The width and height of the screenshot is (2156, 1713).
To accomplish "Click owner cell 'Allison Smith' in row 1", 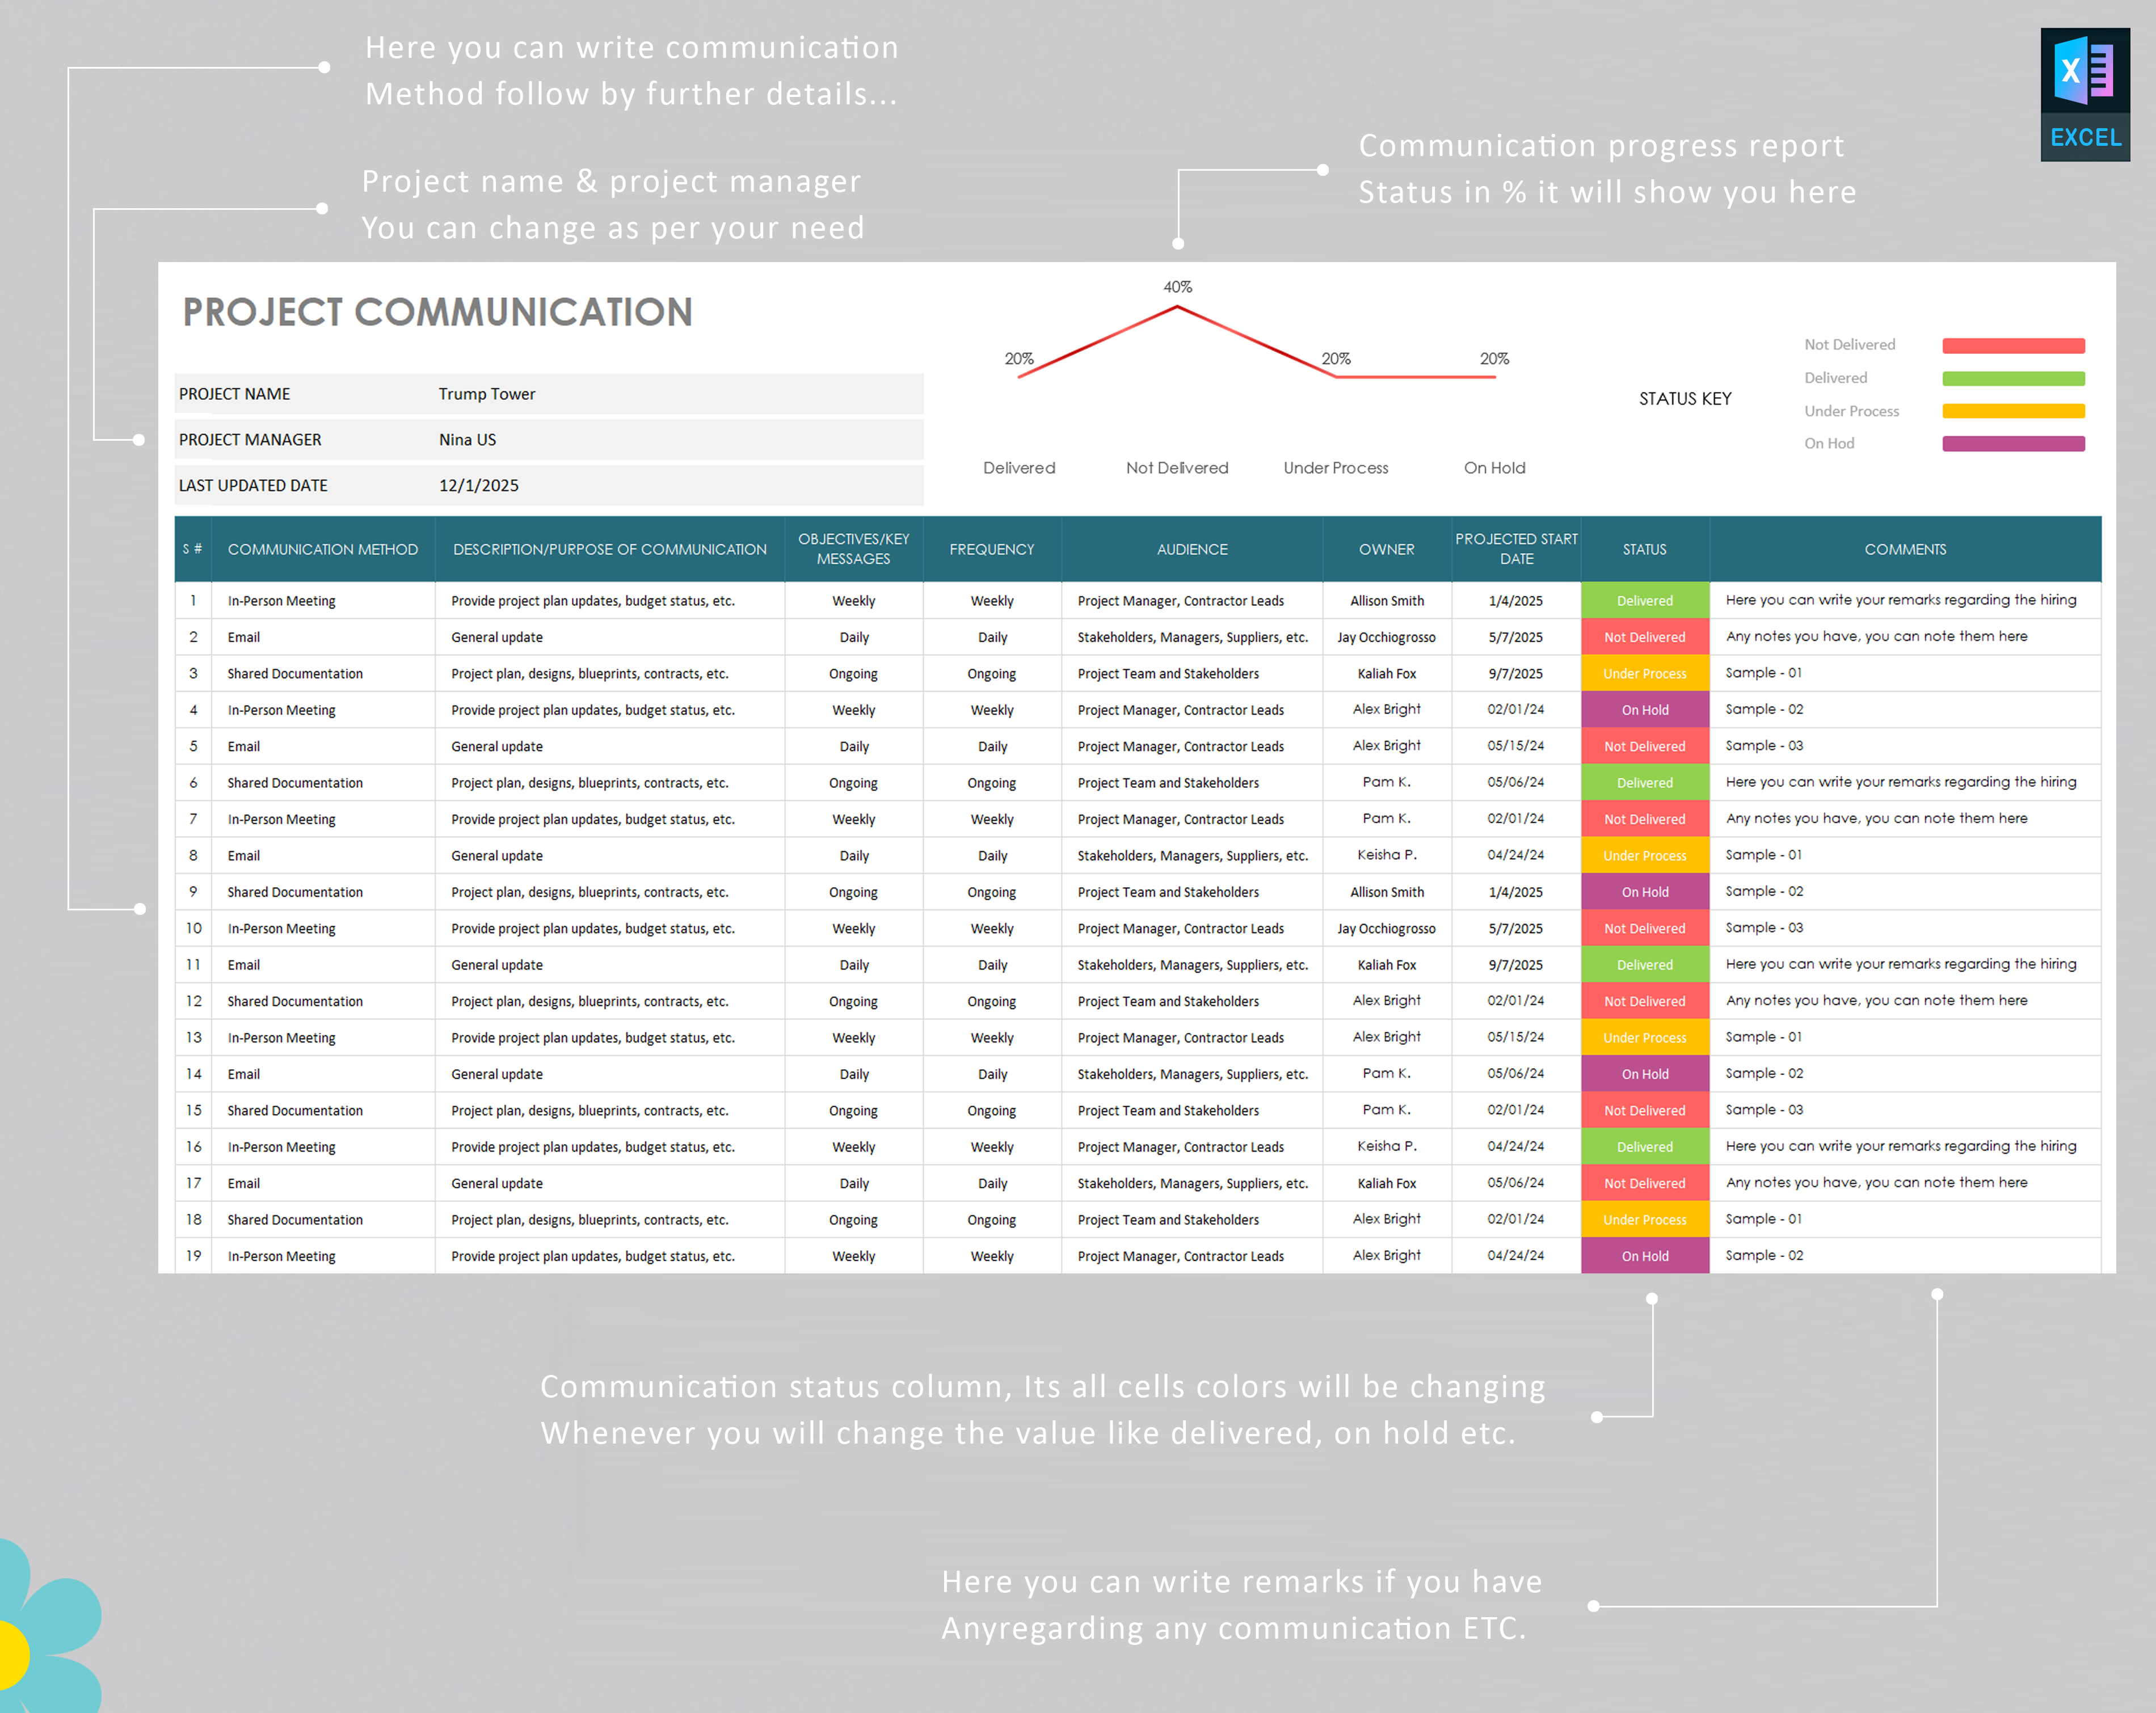I will tap(1386, 600).
